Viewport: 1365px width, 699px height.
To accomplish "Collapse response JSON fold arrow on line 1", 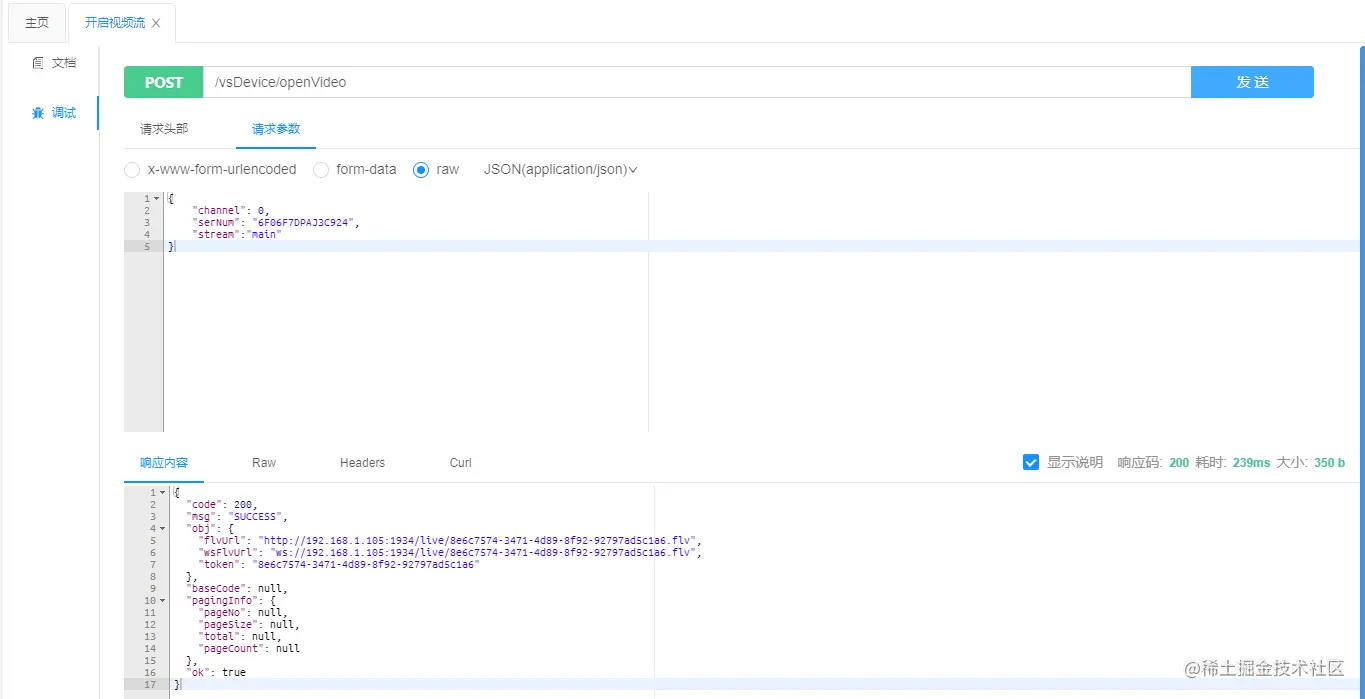I will (160, 493).
